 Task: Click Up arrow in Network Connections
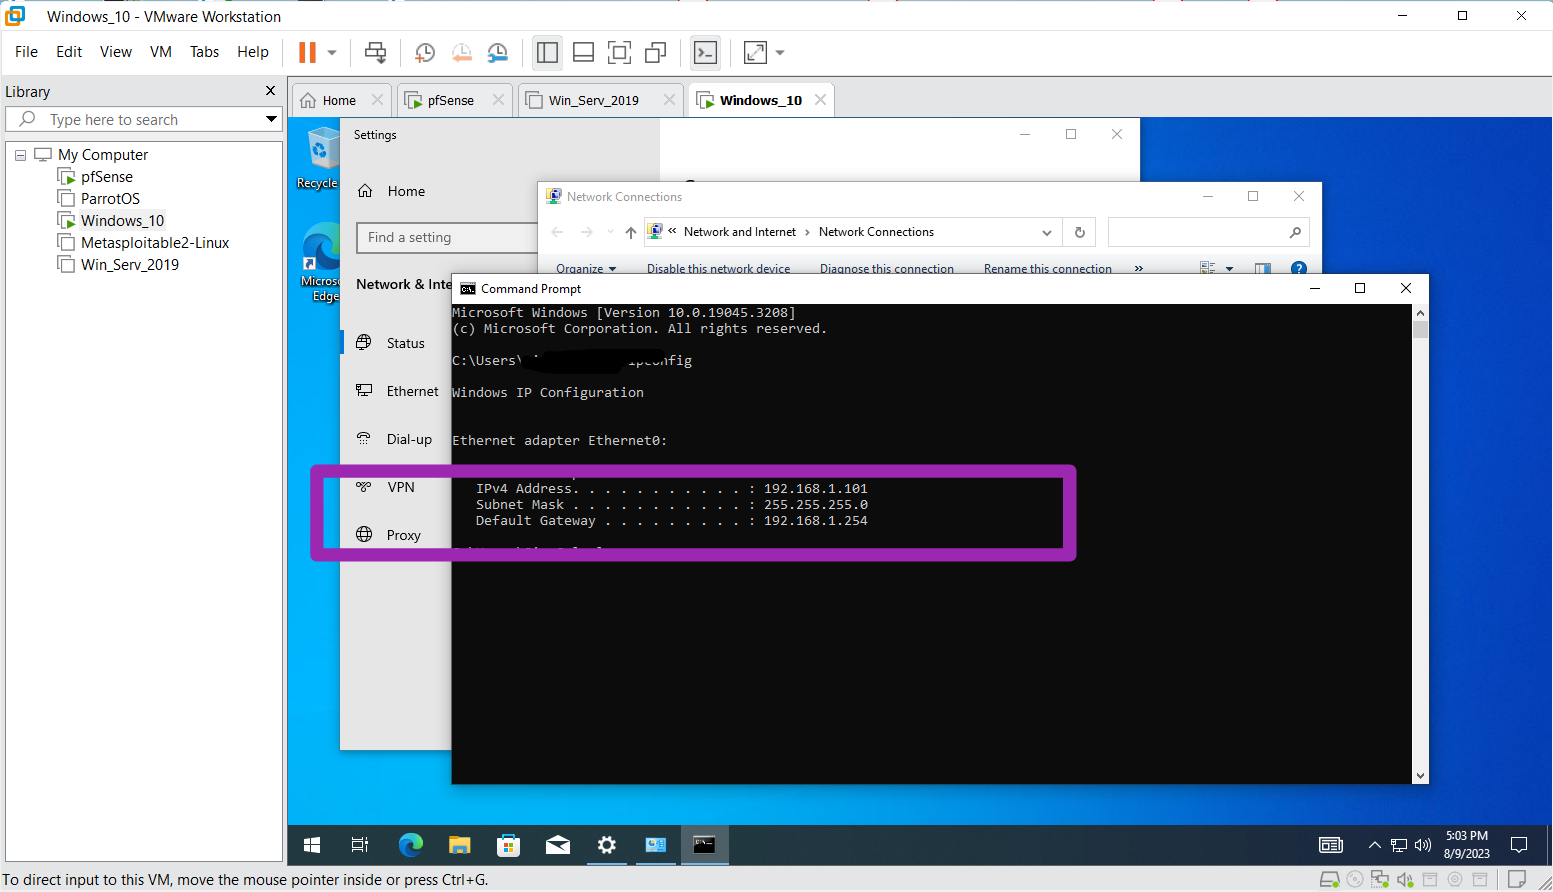pos(631,232)
